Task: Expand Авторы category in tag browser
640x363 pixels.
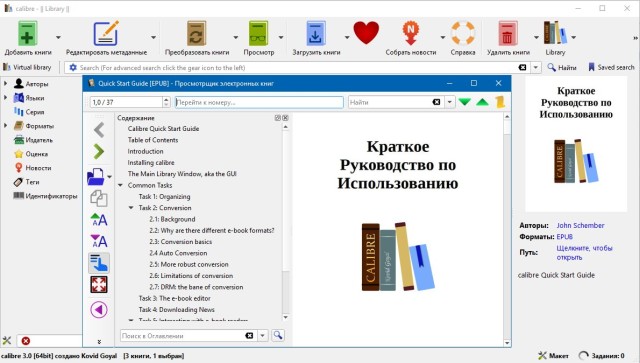Action: coord(5,84)
